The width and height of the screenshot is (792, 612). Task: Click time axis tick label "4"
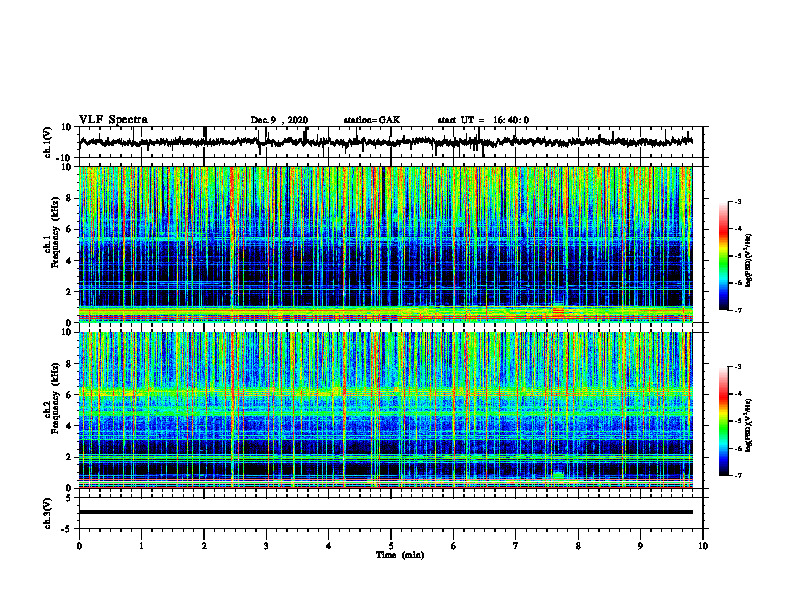pyautogui.click(x=329, y=546)
